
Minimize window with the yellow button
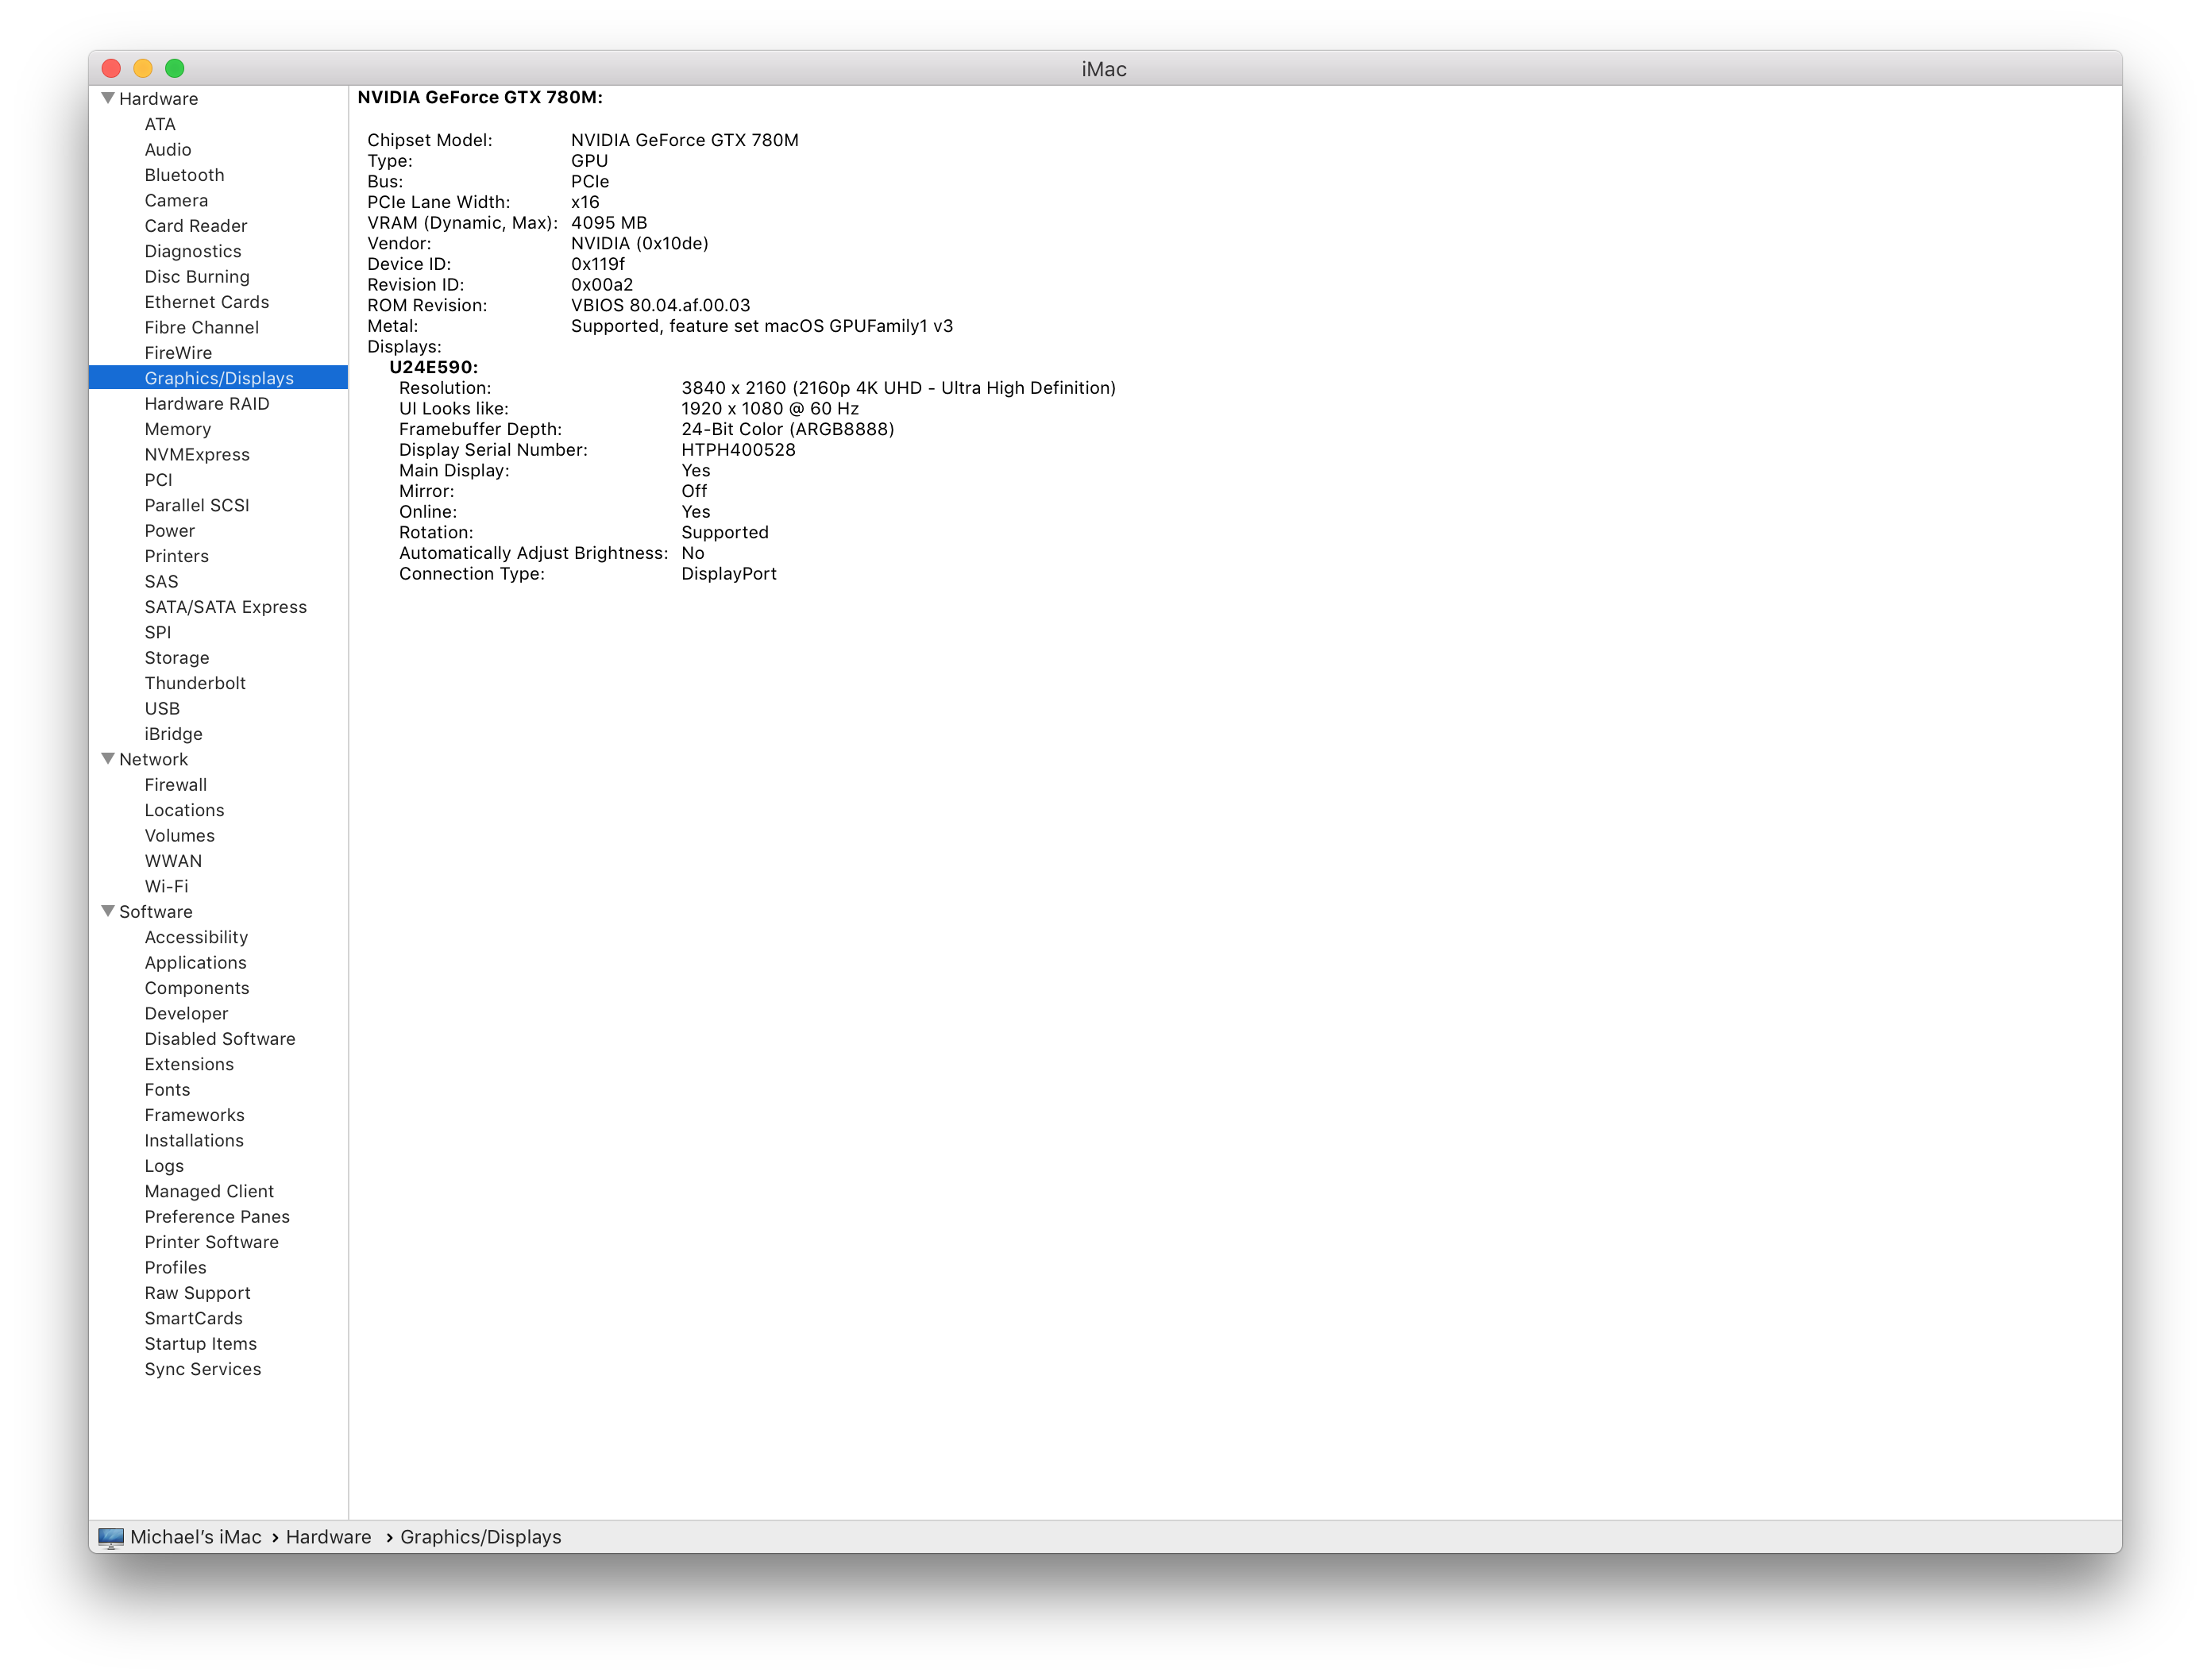[143, 68]
